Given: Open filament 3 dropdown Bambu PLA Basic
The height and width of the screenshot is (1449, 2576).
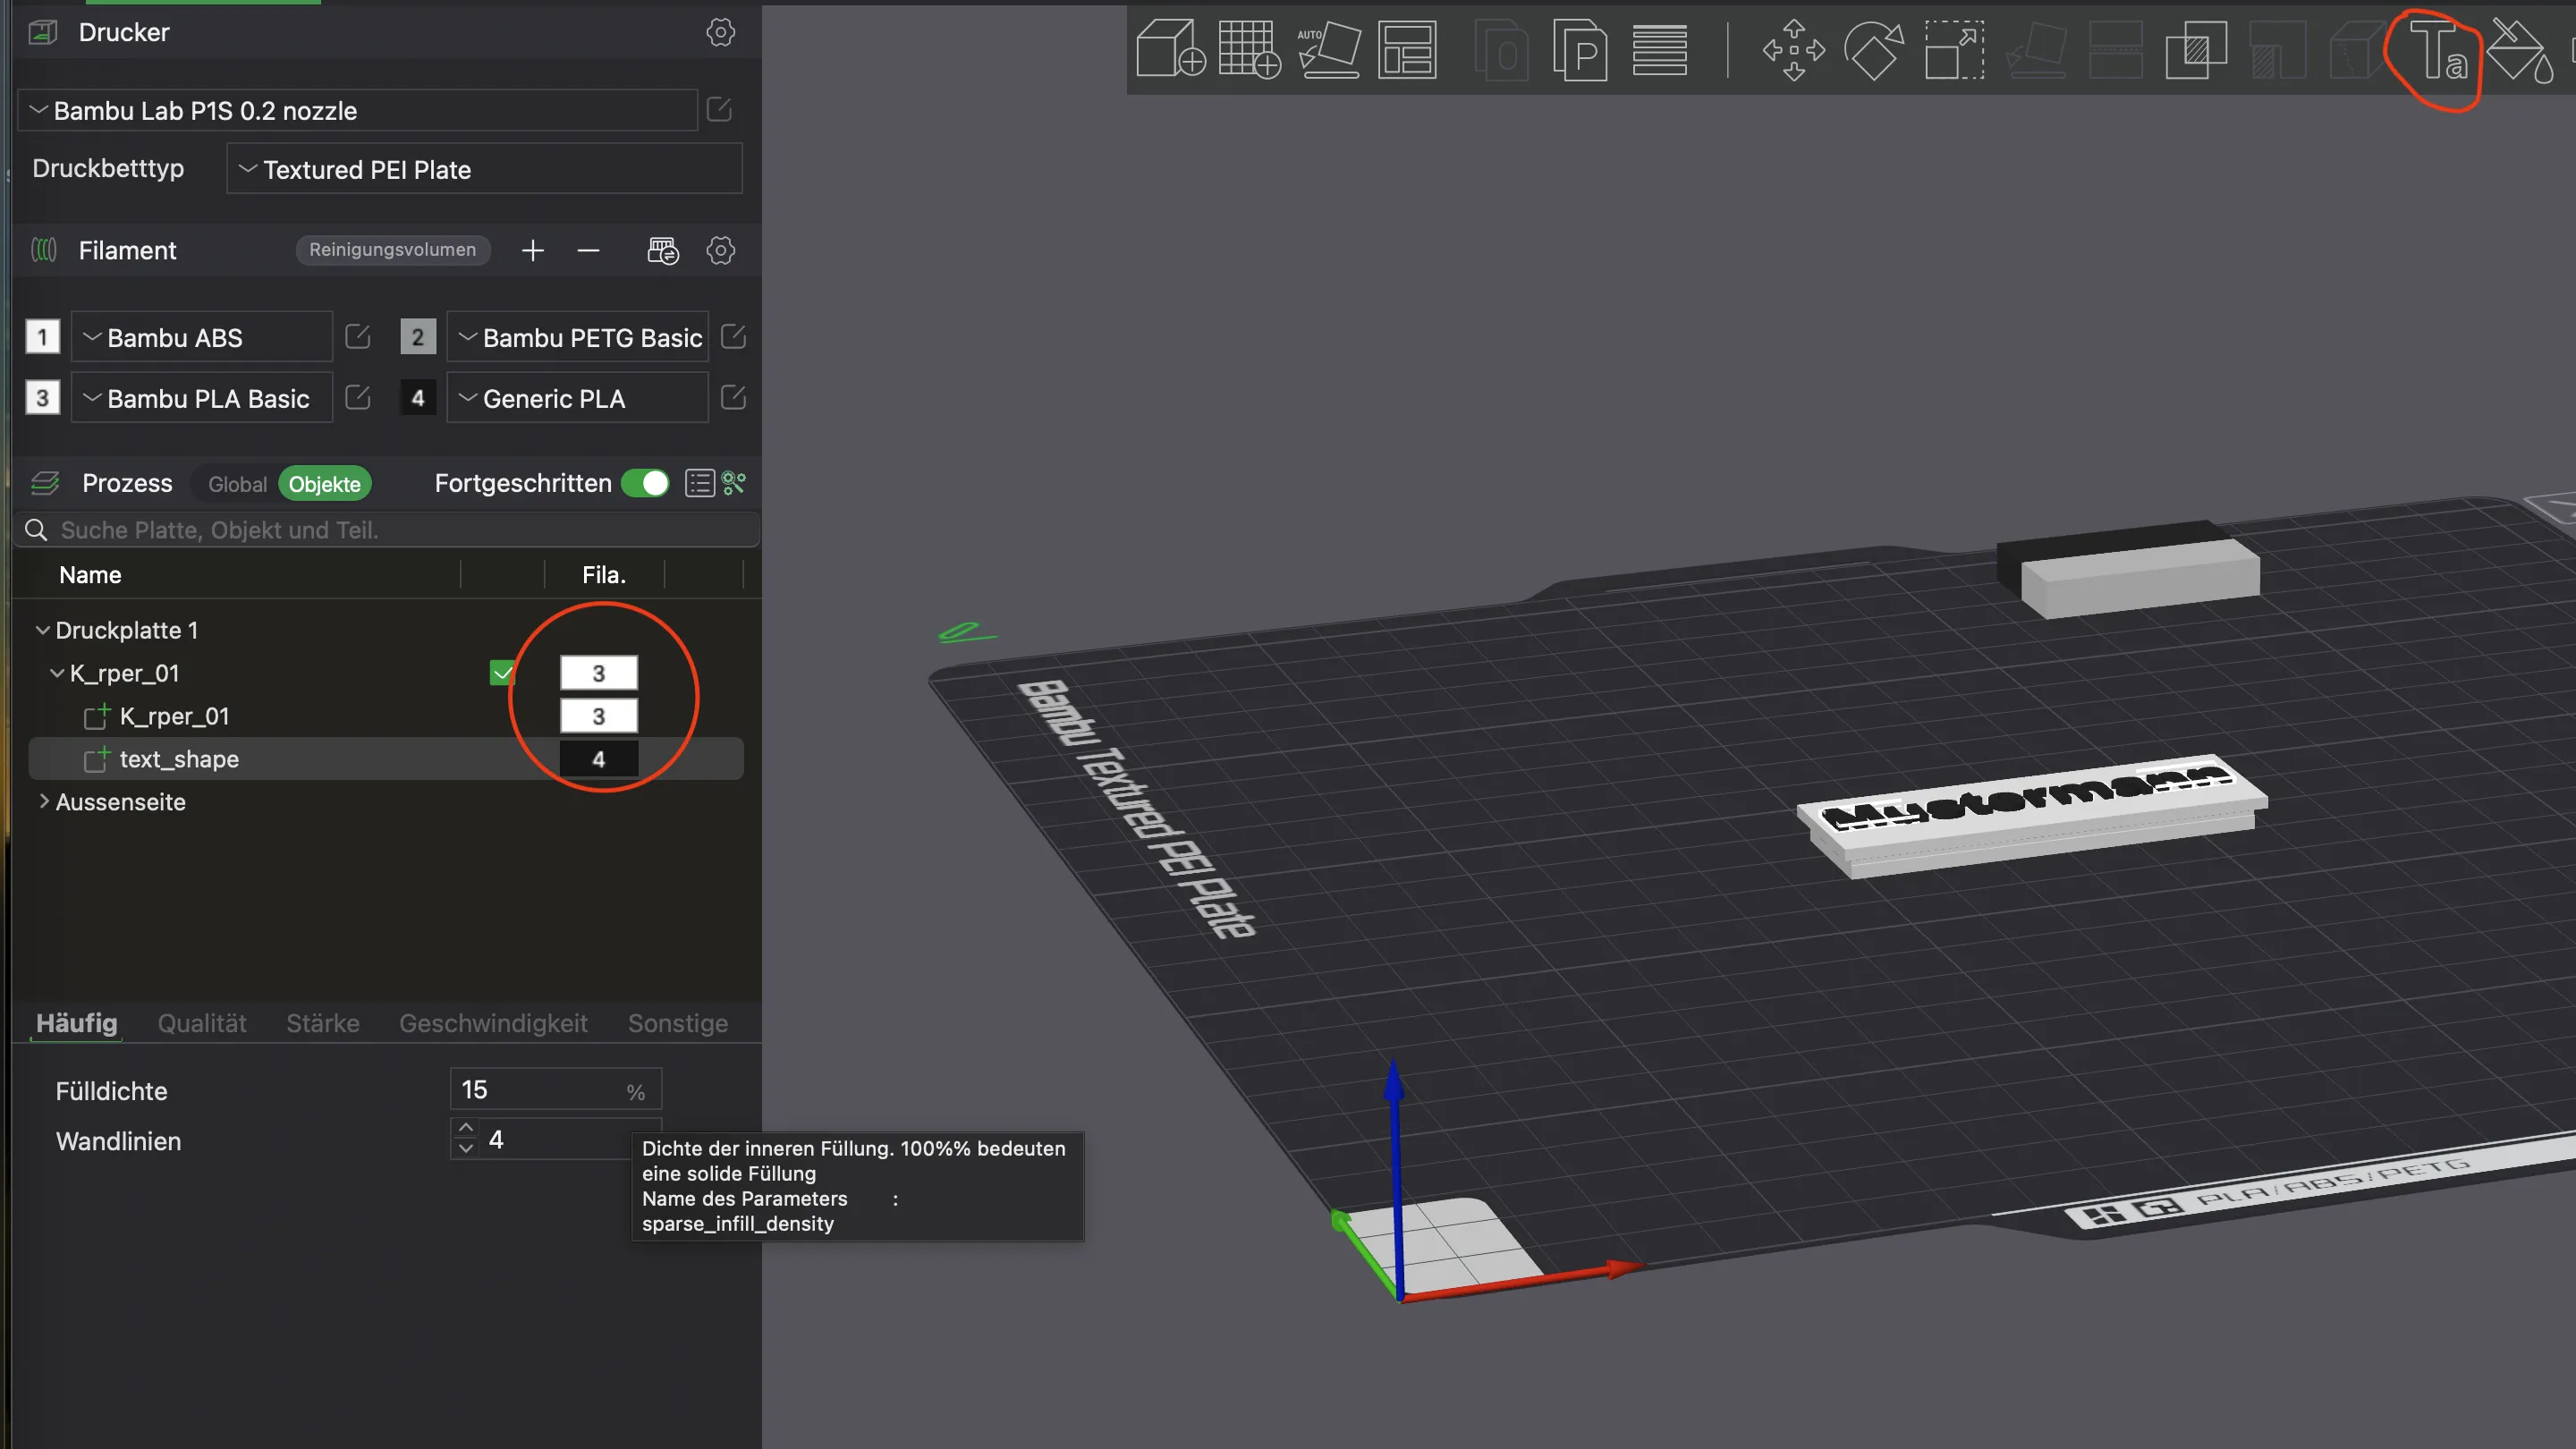Looking at the screenshot, I should click(201, 398).
